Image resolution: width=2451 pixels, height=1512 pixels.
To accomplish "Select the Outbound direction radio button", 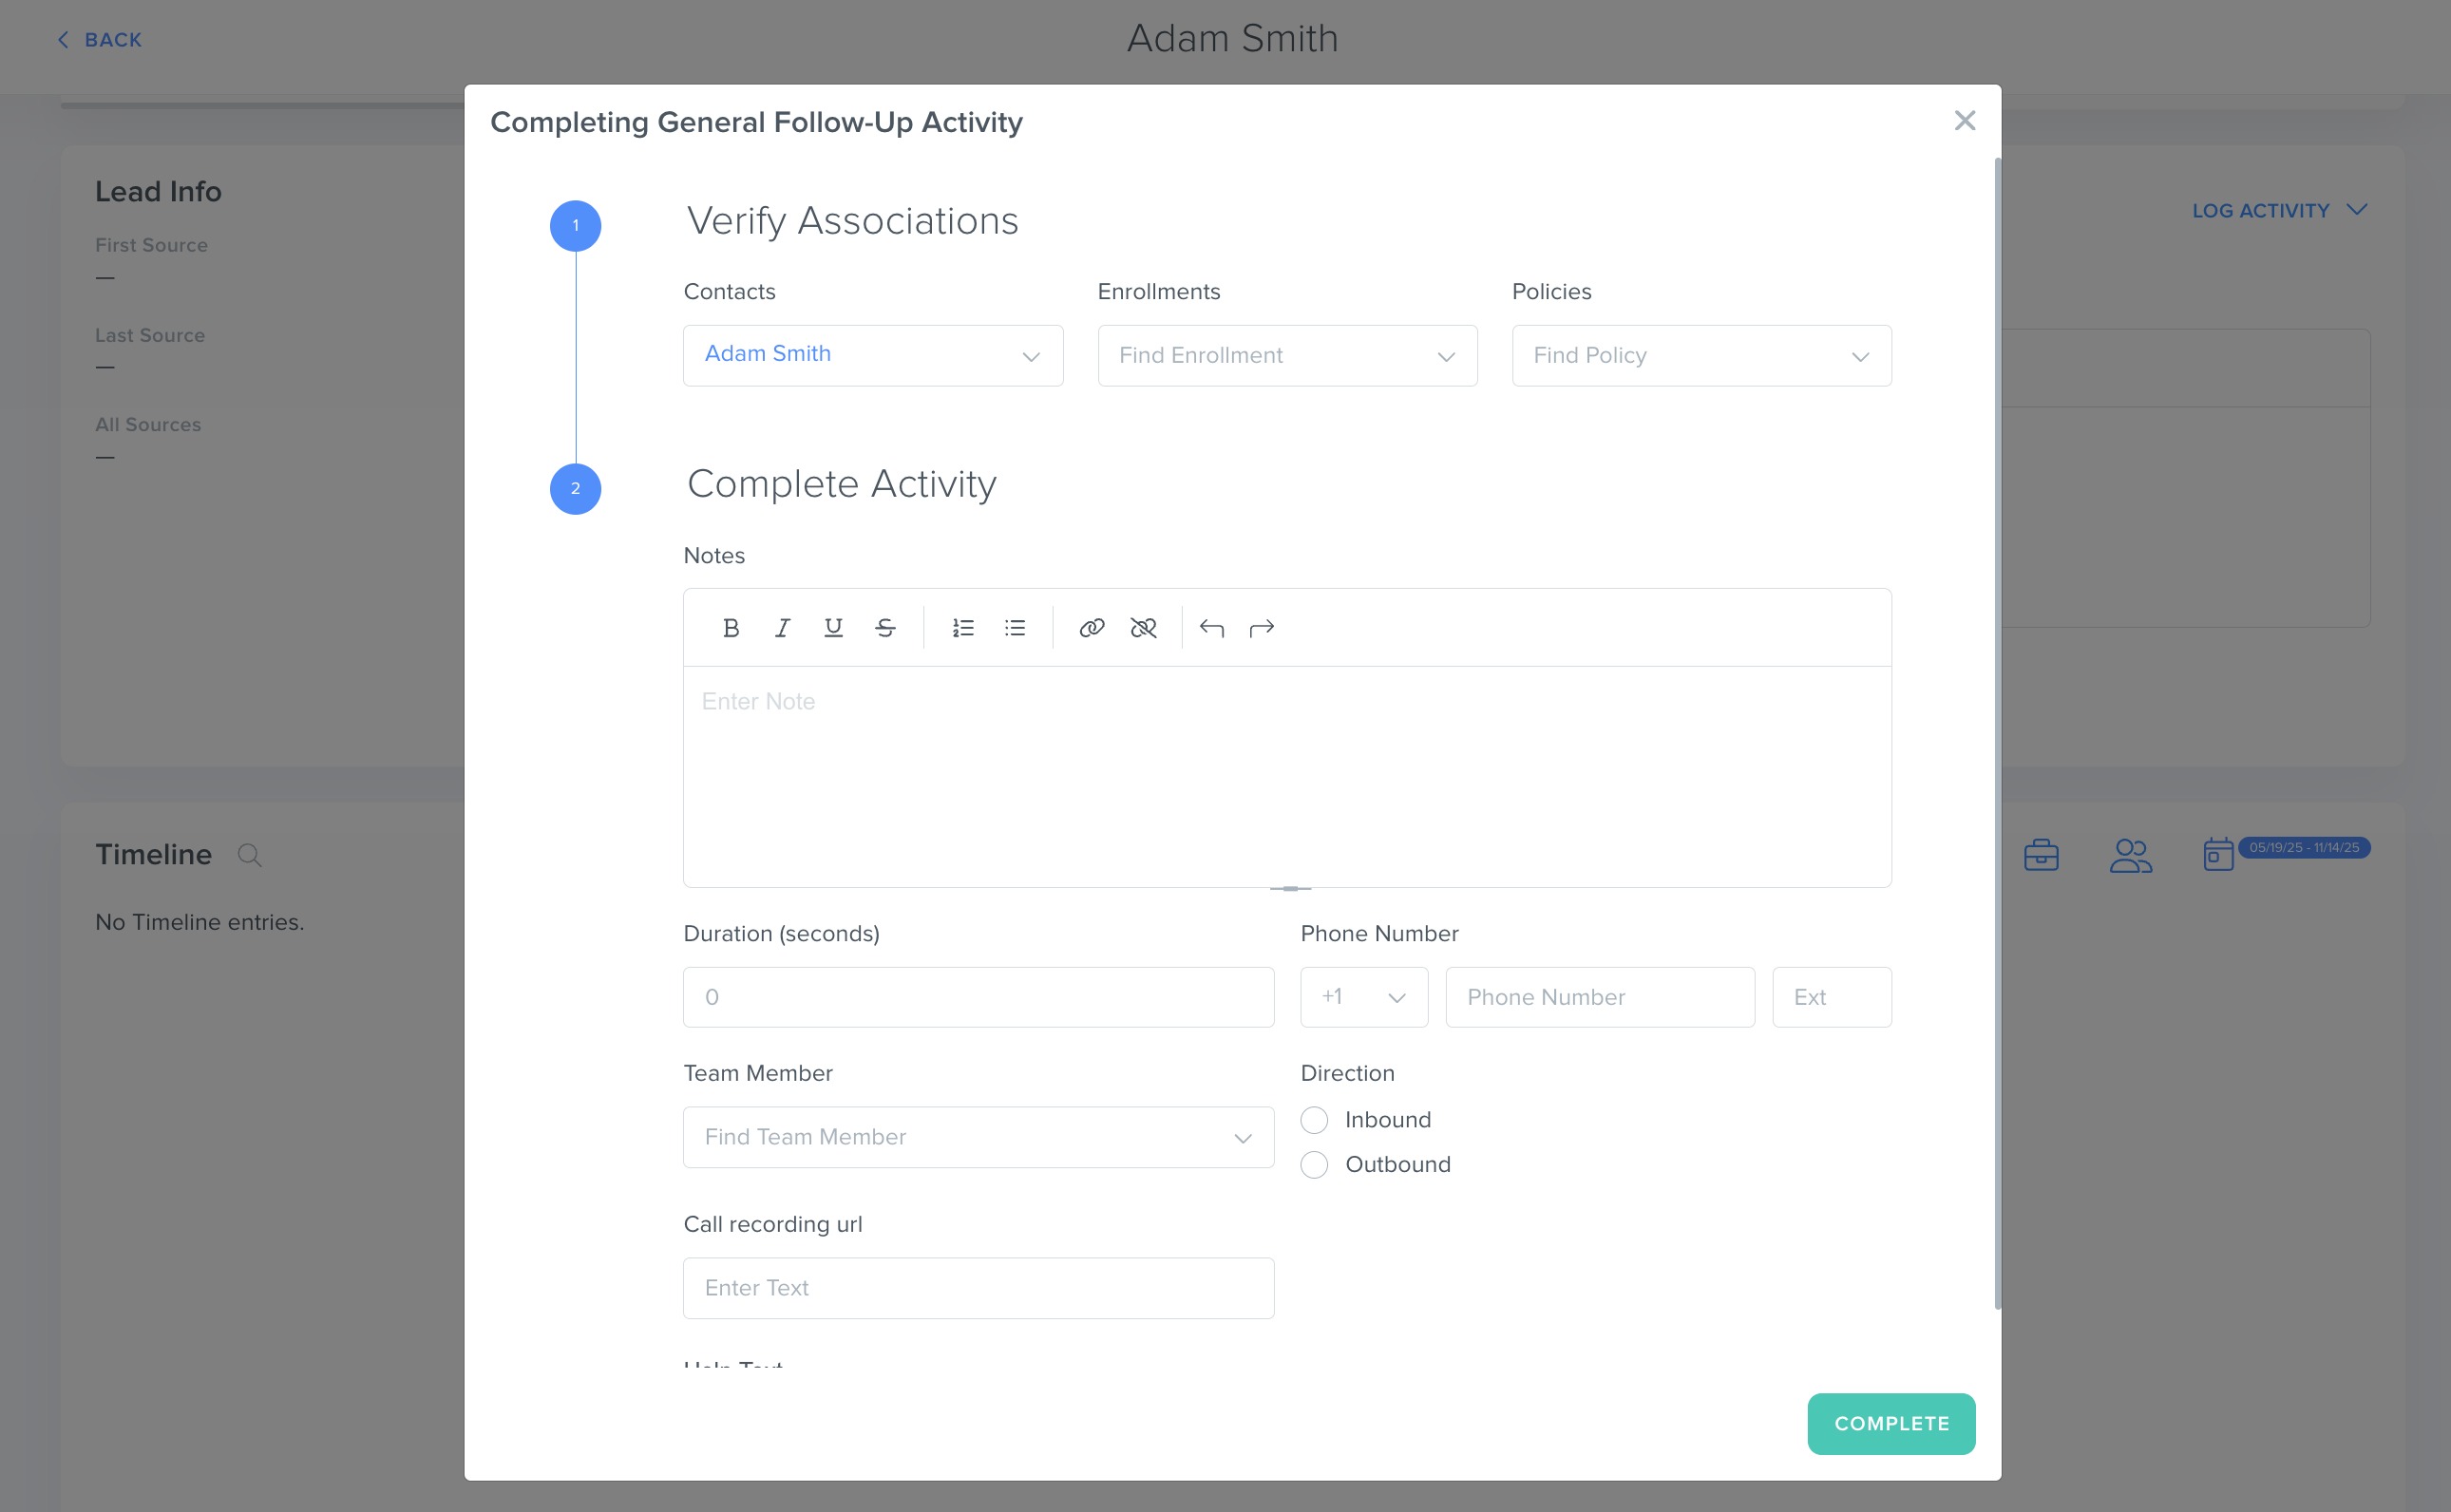I will 1314,1165.
